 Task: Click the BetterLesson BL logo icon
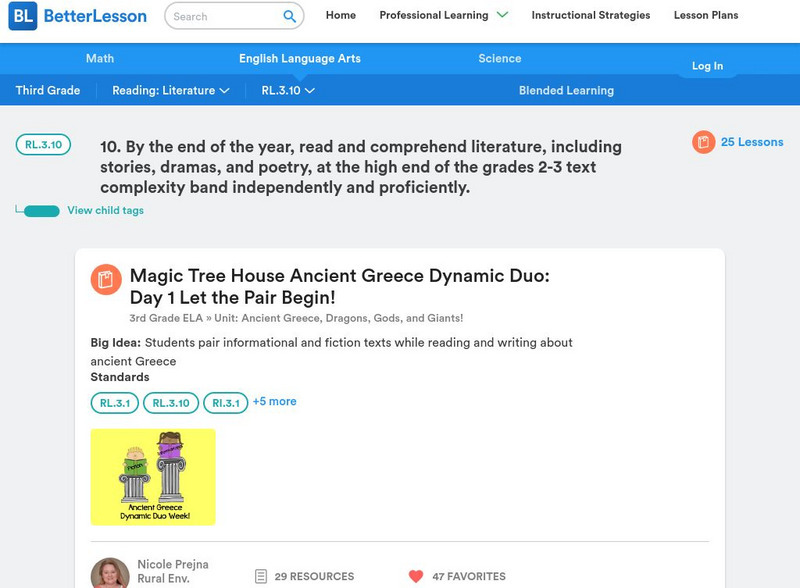(23, 16)
